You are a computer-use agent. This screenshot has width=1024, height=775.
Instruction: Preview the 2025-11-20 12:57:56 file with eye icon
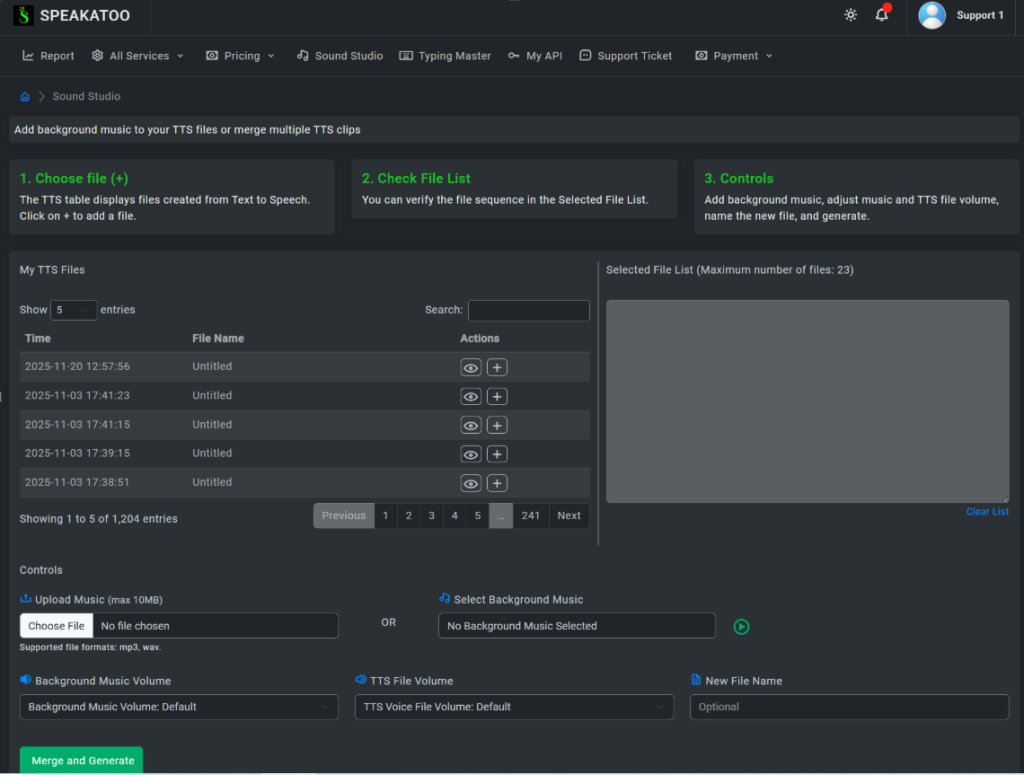click(471, 368)
